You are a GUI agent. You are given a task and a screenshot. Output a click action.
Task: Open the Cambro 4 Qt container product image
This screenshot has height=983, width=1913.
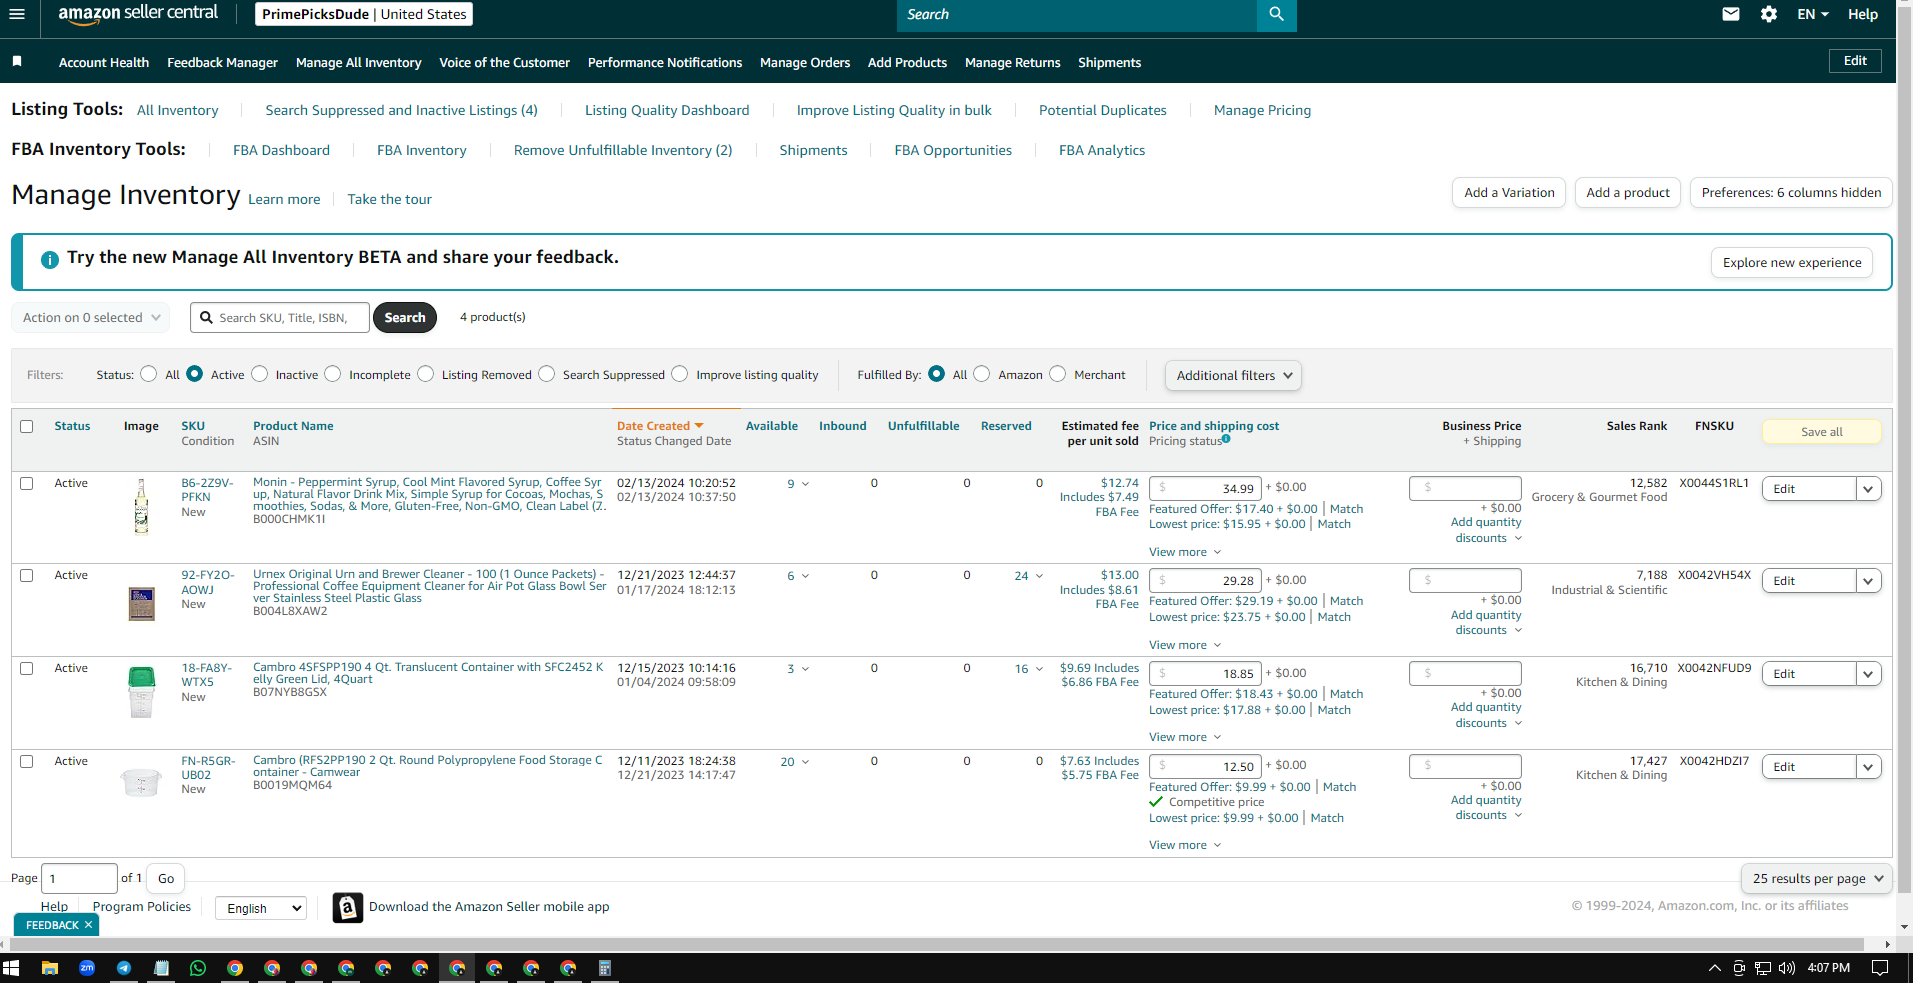pos(141,692)
